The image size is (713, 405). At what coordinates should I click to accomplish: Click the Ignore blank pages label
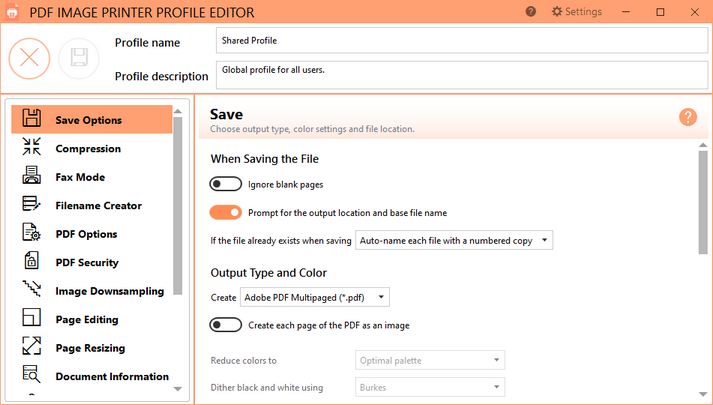click(x=286, y=185)
